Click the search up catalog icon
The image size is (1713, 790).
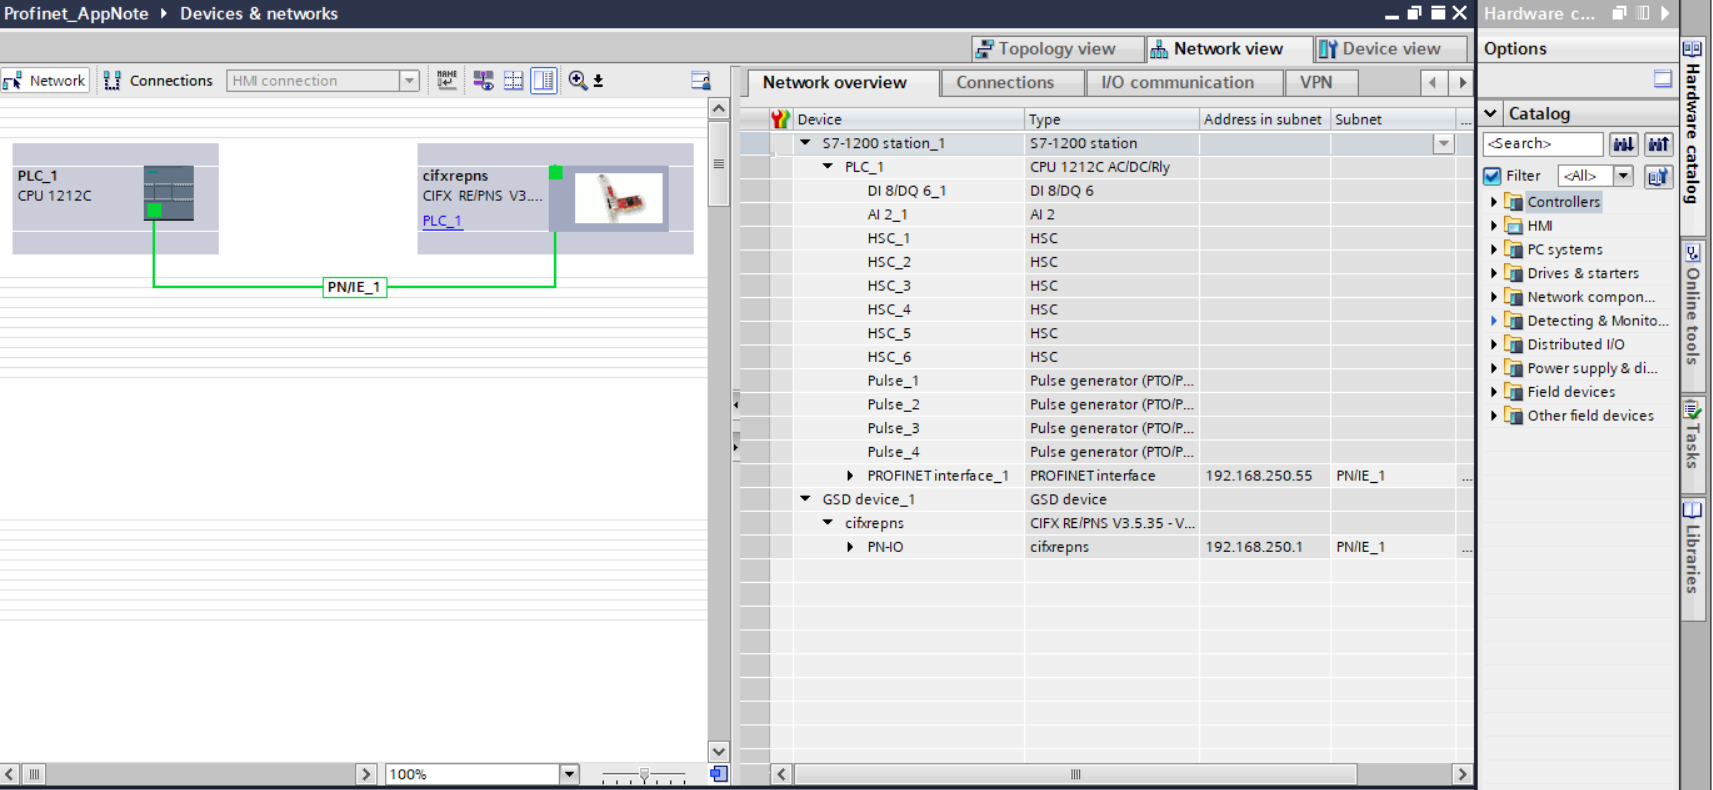pyautogui.click(x=1658, y=144)
